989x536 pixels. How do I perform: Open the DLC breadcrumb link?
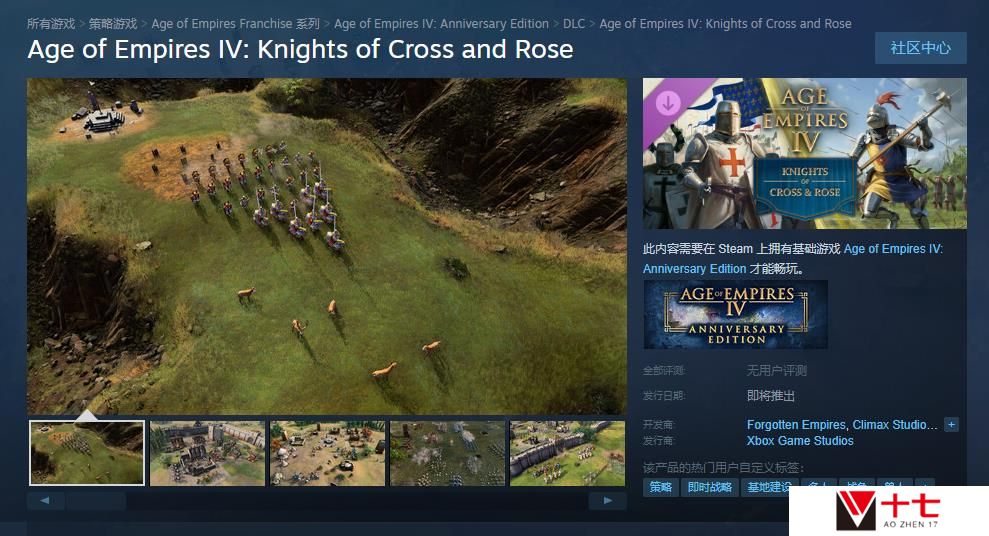(x=574, y=24)
